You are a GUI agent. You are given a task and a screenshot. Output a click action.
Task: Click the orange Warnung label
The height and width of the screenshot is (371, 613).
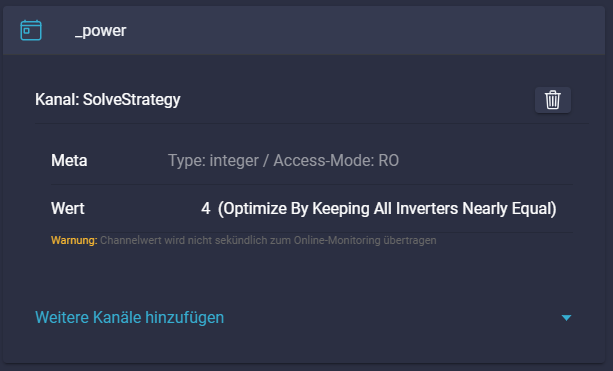pyautogui.click(x=74, y=240)
